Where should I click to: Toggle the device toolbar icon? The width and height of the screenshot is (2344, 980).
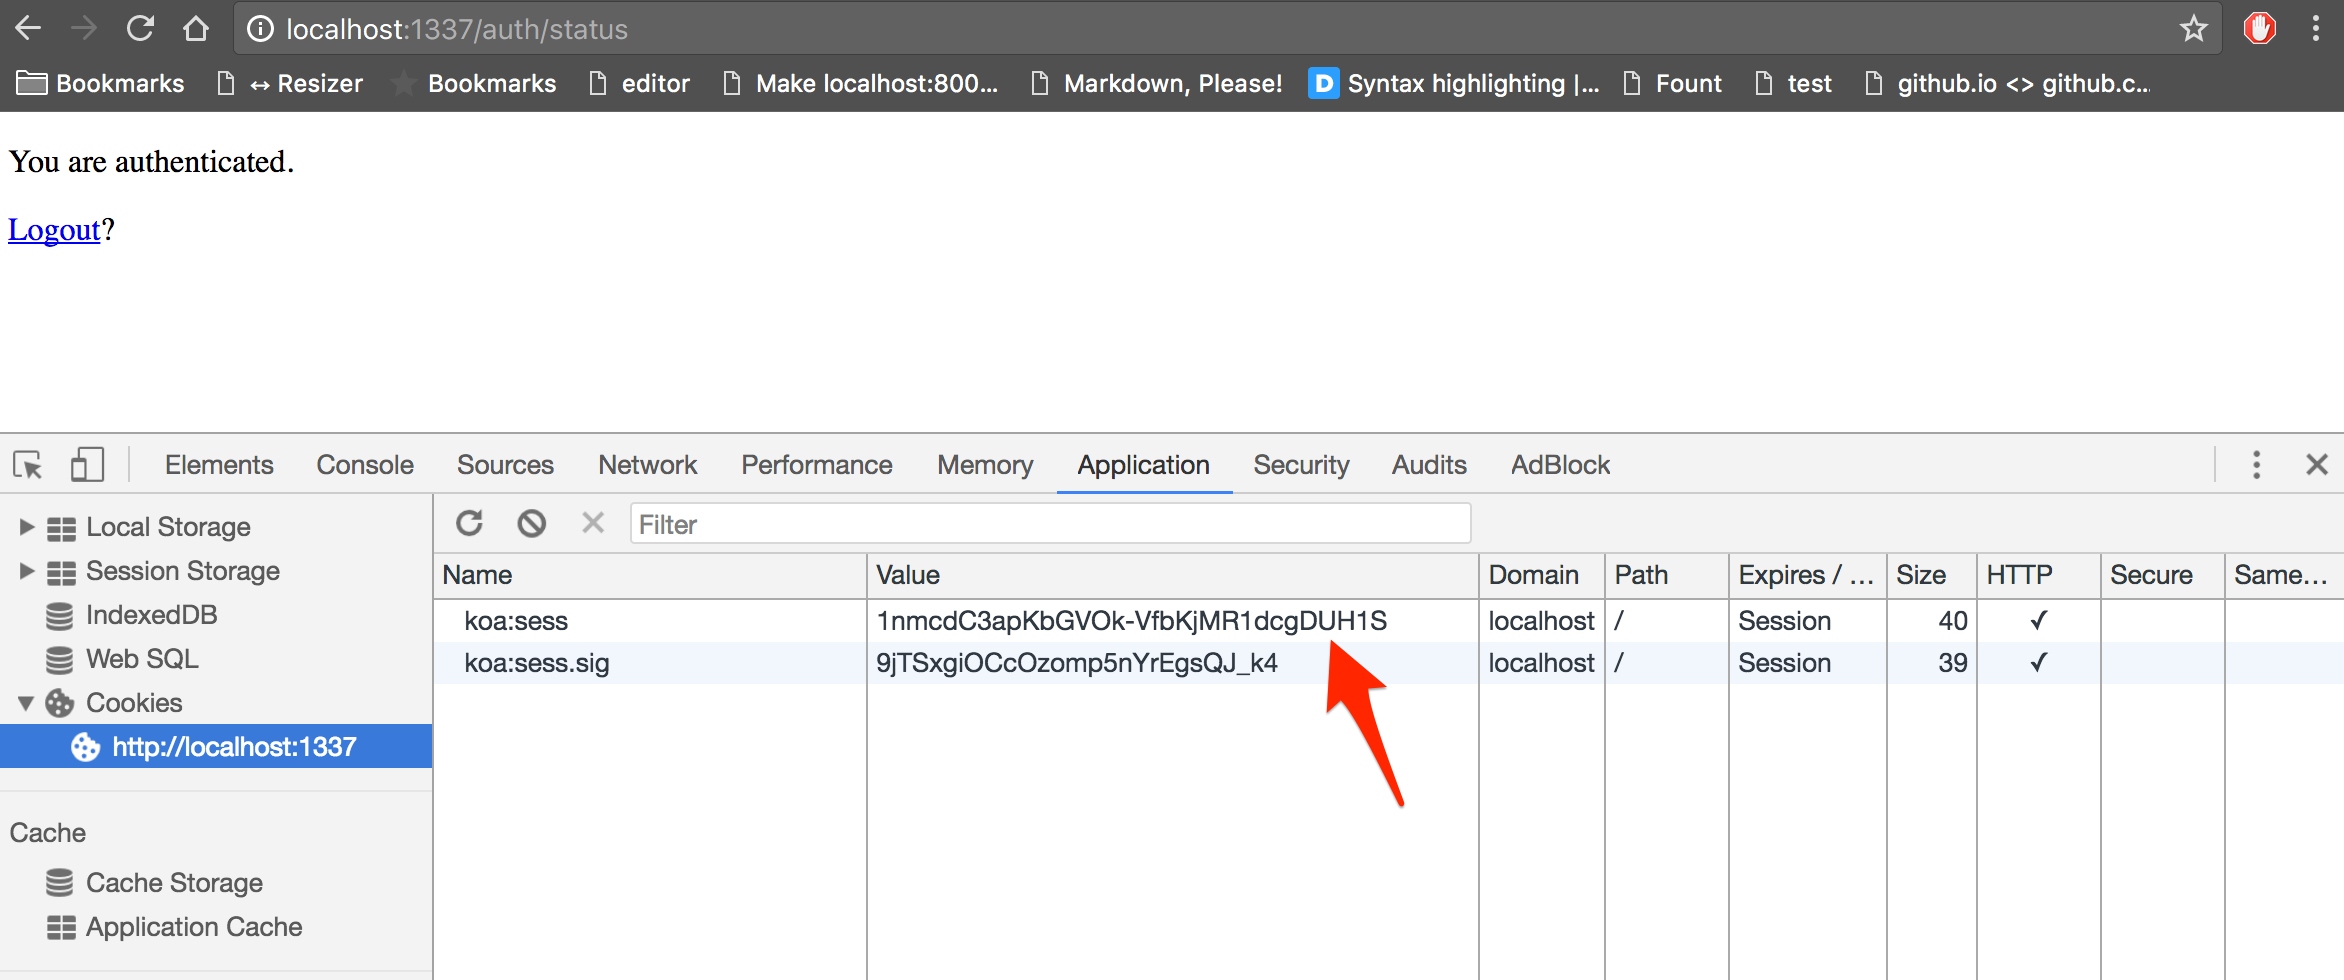[x=87, y=465]
